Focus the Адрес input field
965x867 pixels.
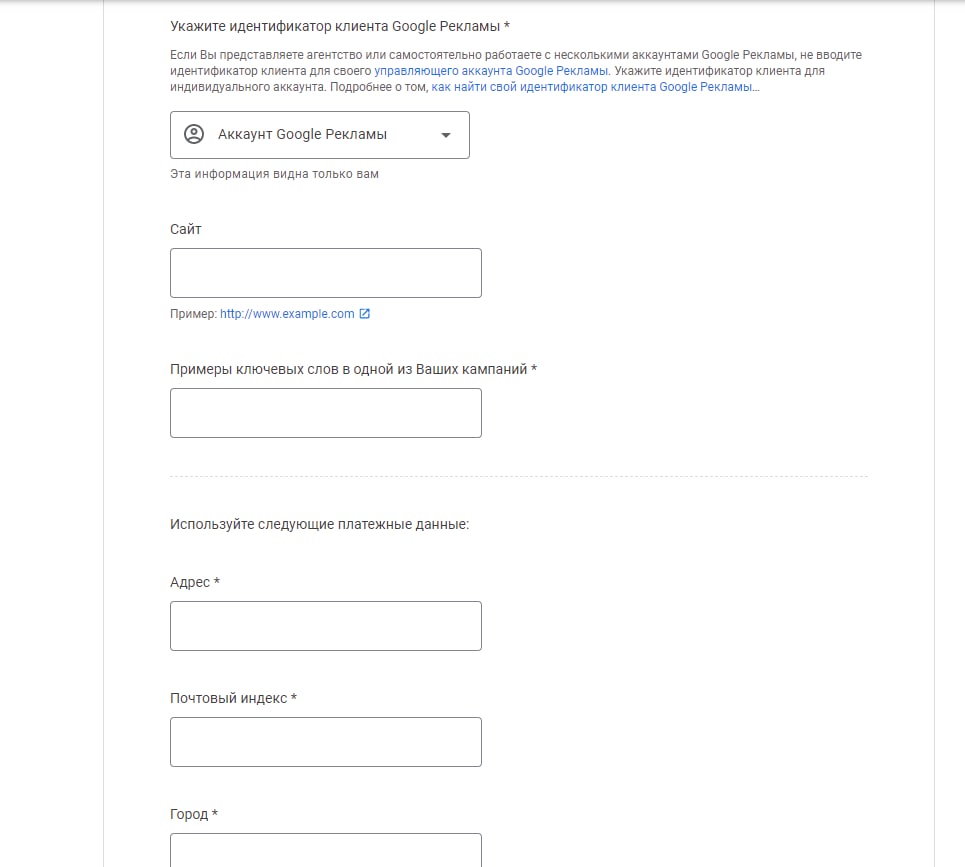(326, 626)
